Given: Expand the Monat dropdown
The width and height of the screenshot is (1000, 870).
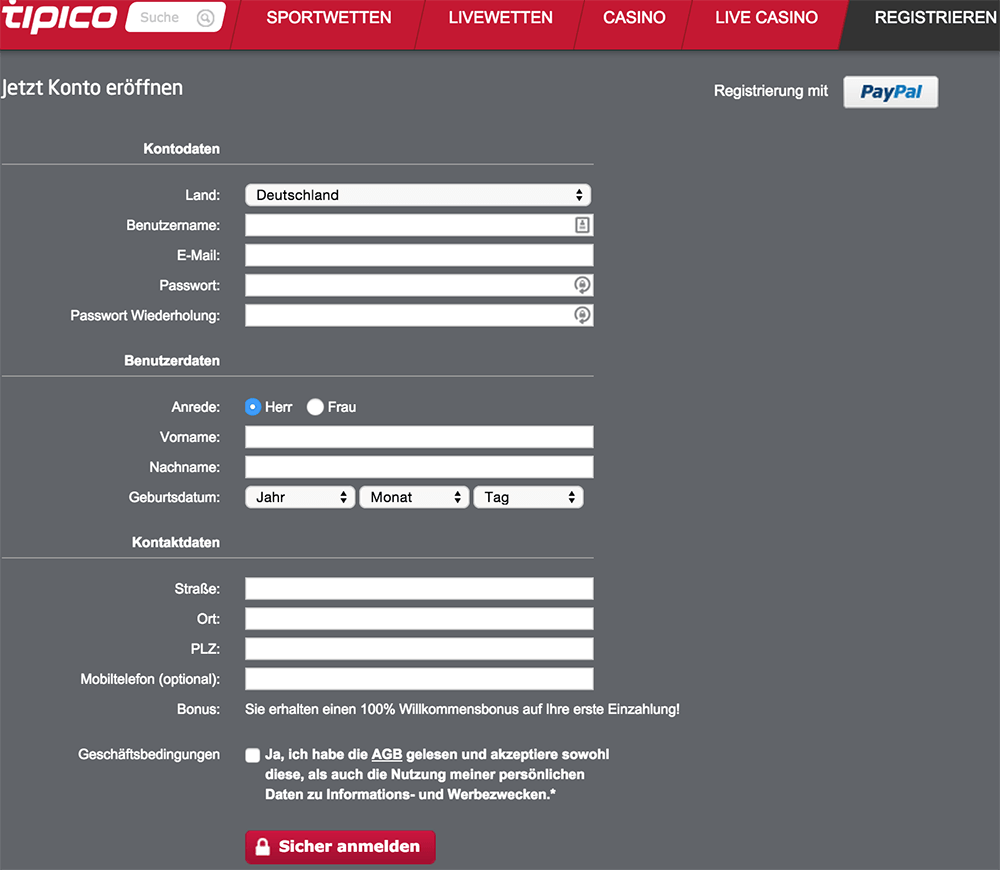Looking at the screenshot, I should pyautogui.click(x=414, y=498).
